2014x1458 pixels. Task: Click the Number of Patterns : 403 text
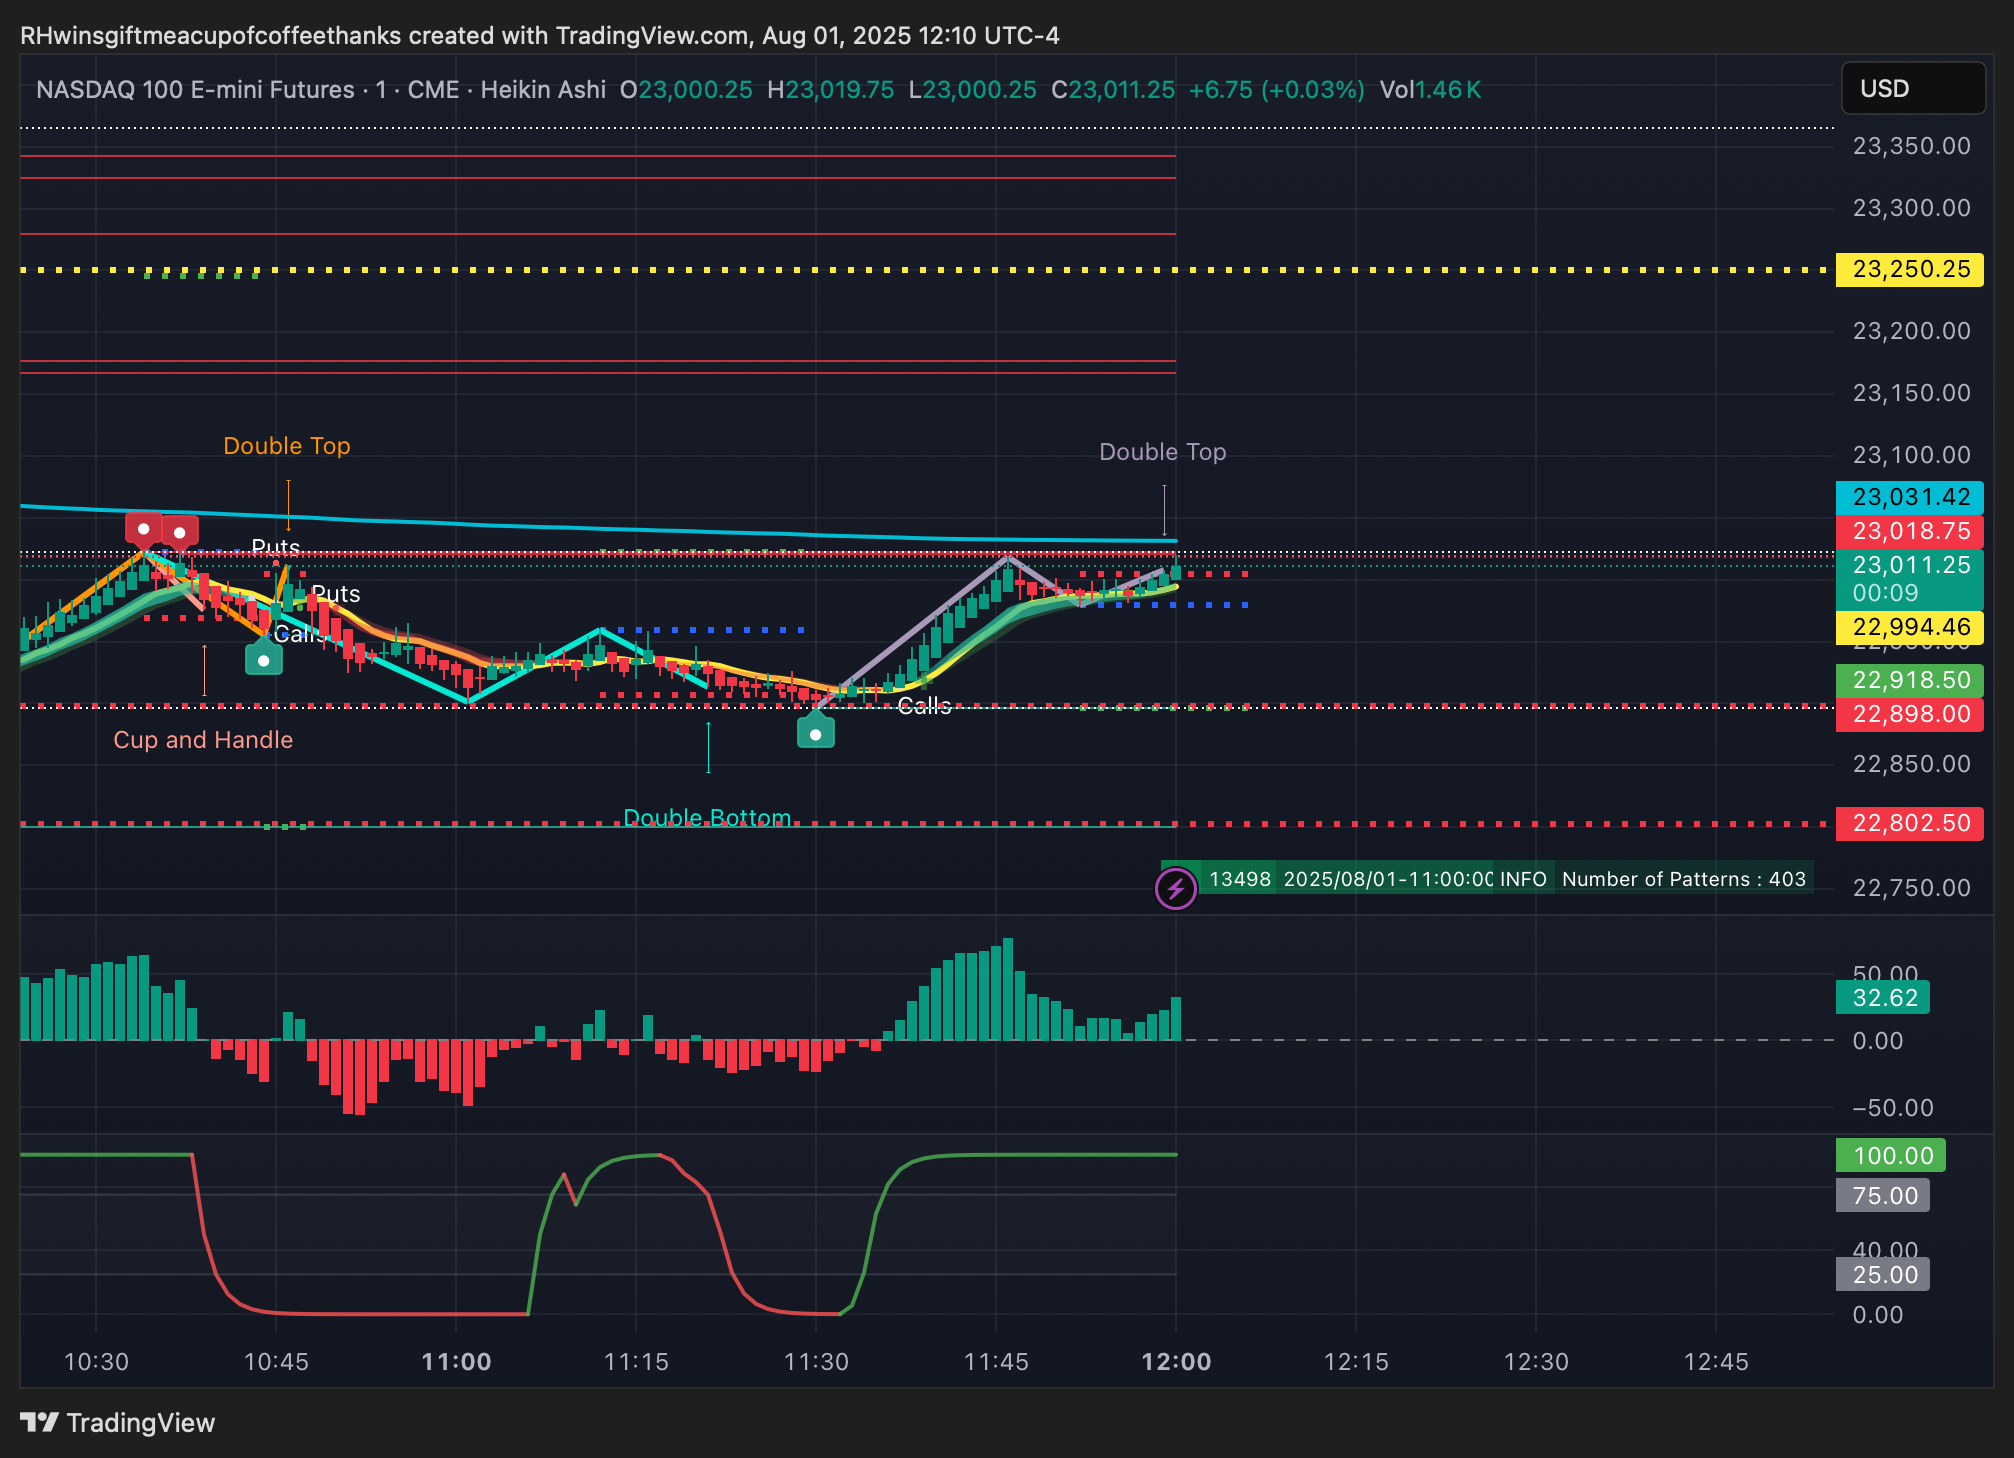pos(1684,879)
